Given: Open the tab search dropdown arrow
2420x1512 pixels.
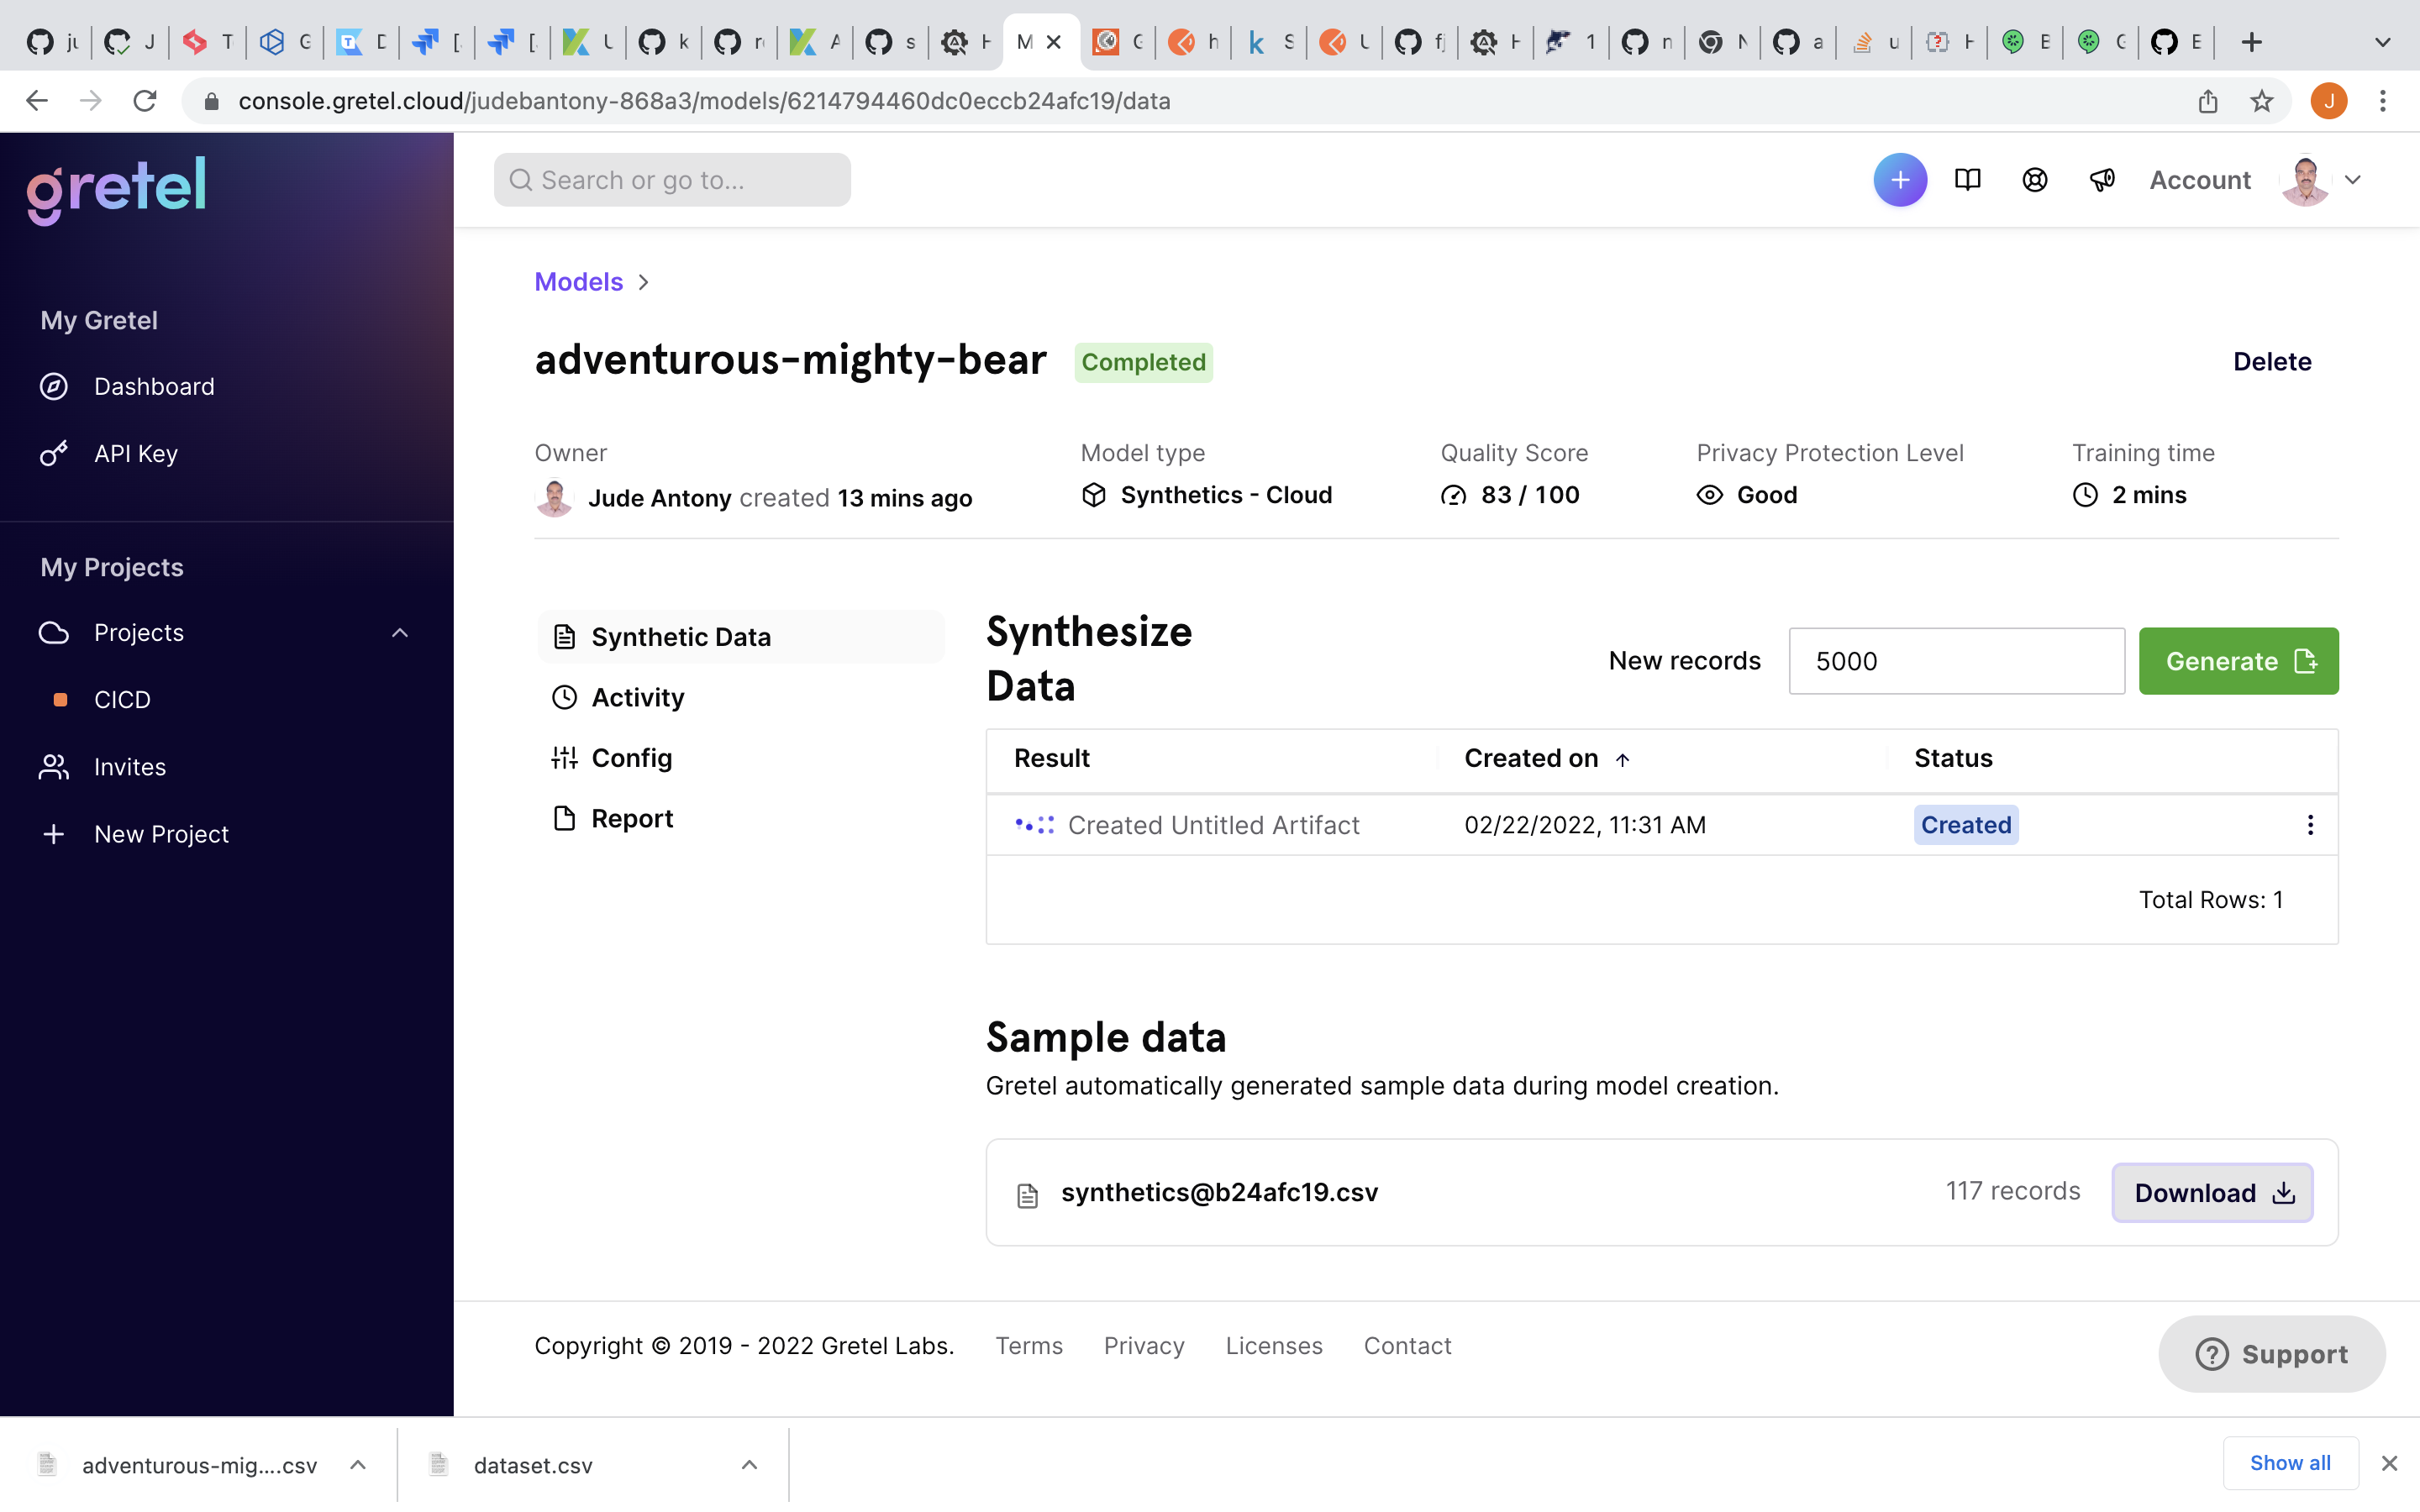Looking at the screenshot, I should (x=2383, y=42).
